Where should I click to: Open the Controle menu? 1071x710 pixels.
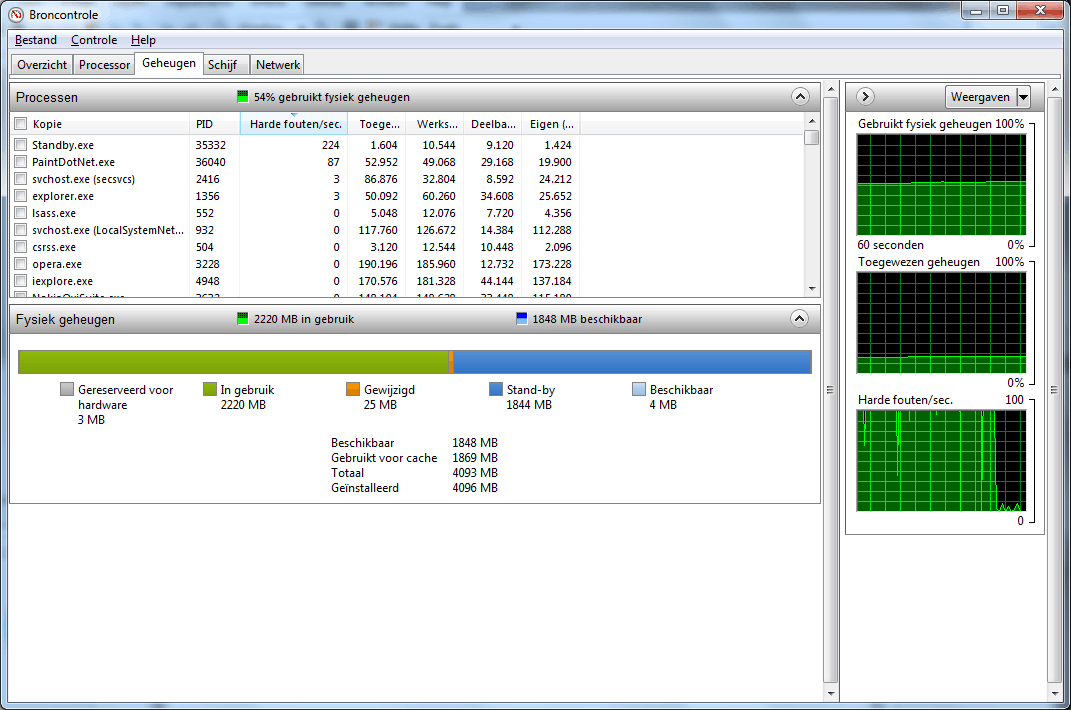coord(94,40)
